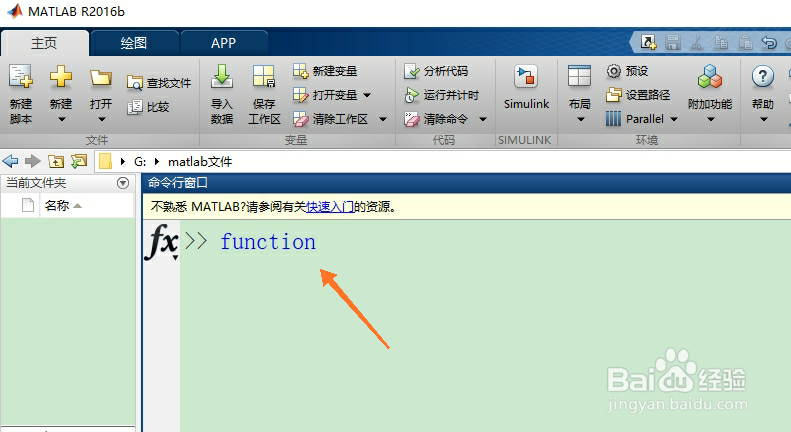791x432 pixels.
Task: Click Save Workspace (保存工作区)
Action: (x=264, y=94)
